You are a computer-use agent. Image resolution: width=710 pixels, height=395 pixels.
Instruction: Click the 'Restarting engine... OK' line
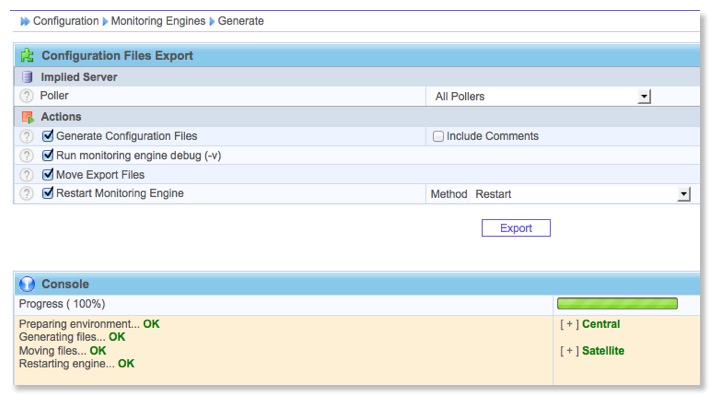click(x=77, y=364)
